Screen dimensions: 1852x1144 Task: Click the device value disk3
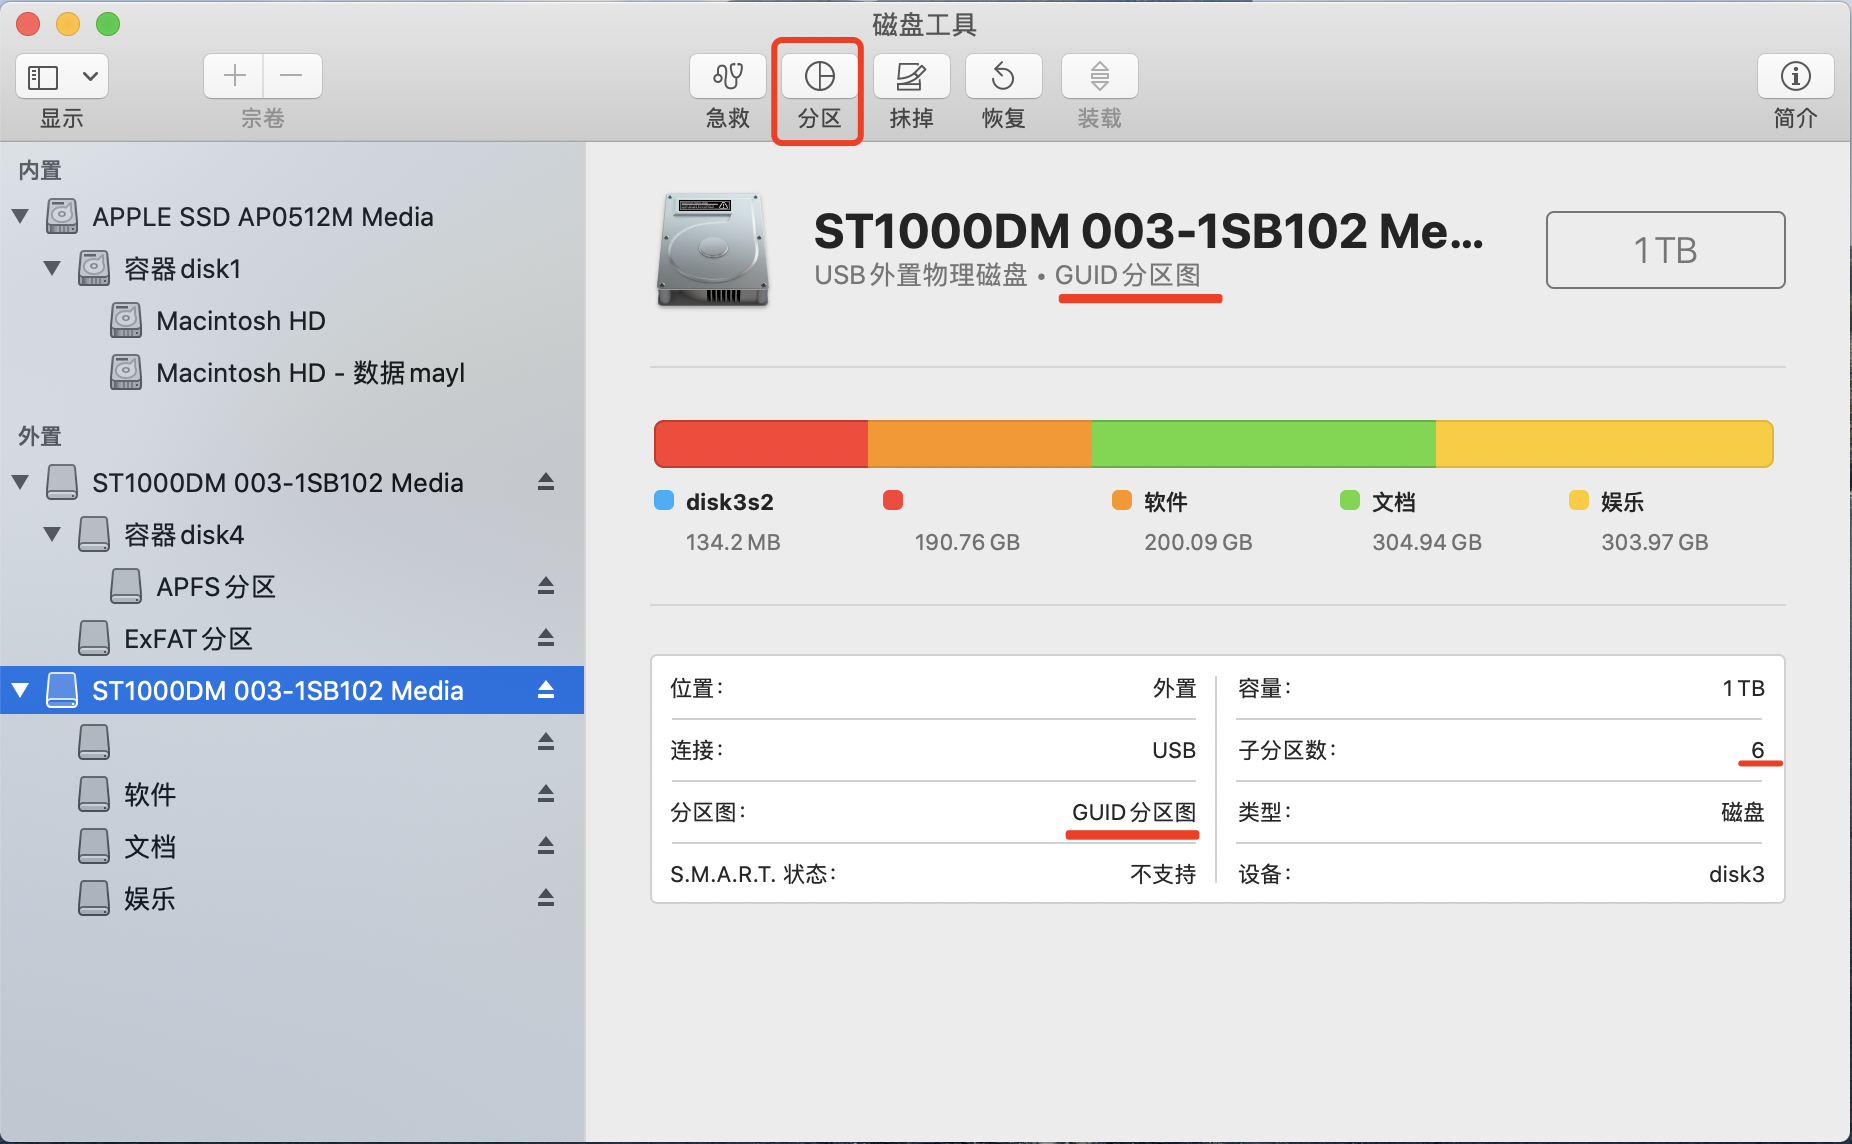pyautogui.click(x=1737, y=874)
